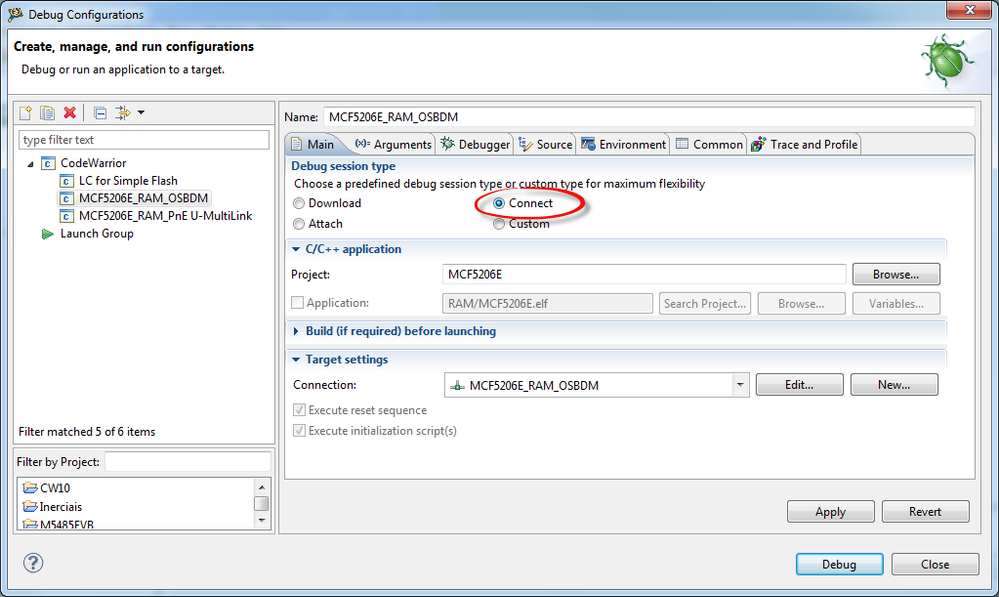999x597 pixels.
Task: Delete selected configuration with red X icon
Action: (x=69, y=113)
